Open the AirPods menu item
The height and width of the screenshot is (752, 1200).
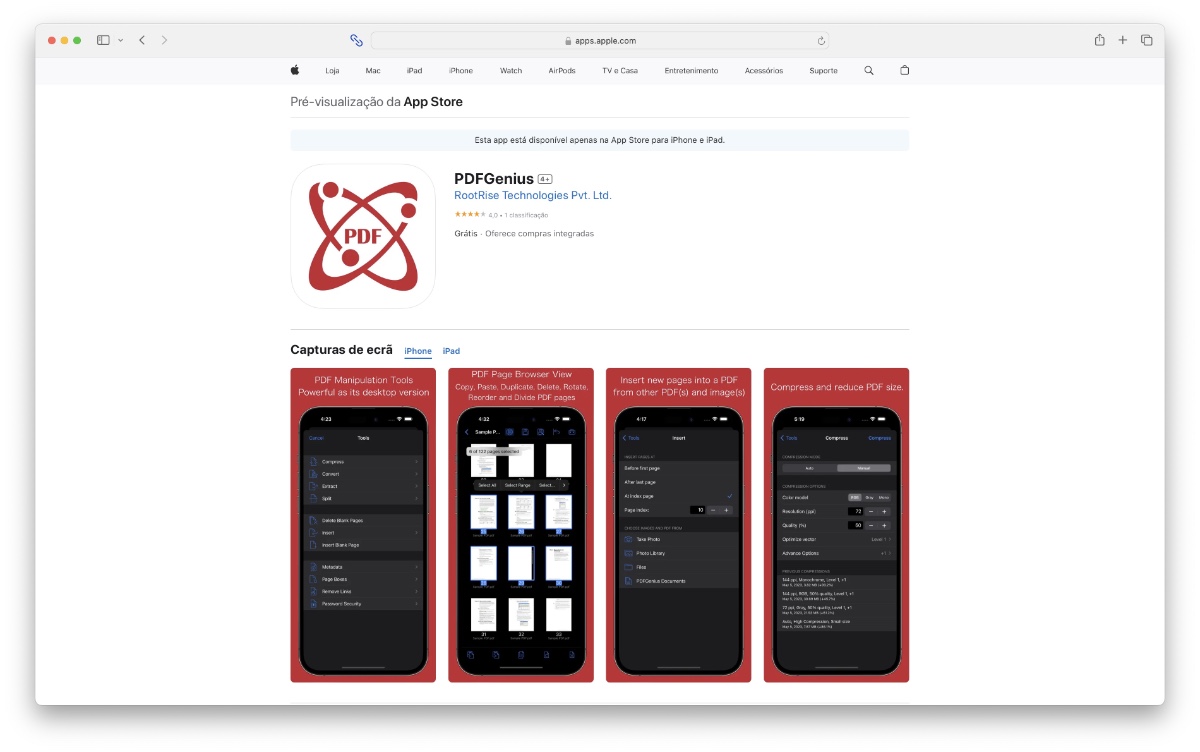click(x=562, y=71)
